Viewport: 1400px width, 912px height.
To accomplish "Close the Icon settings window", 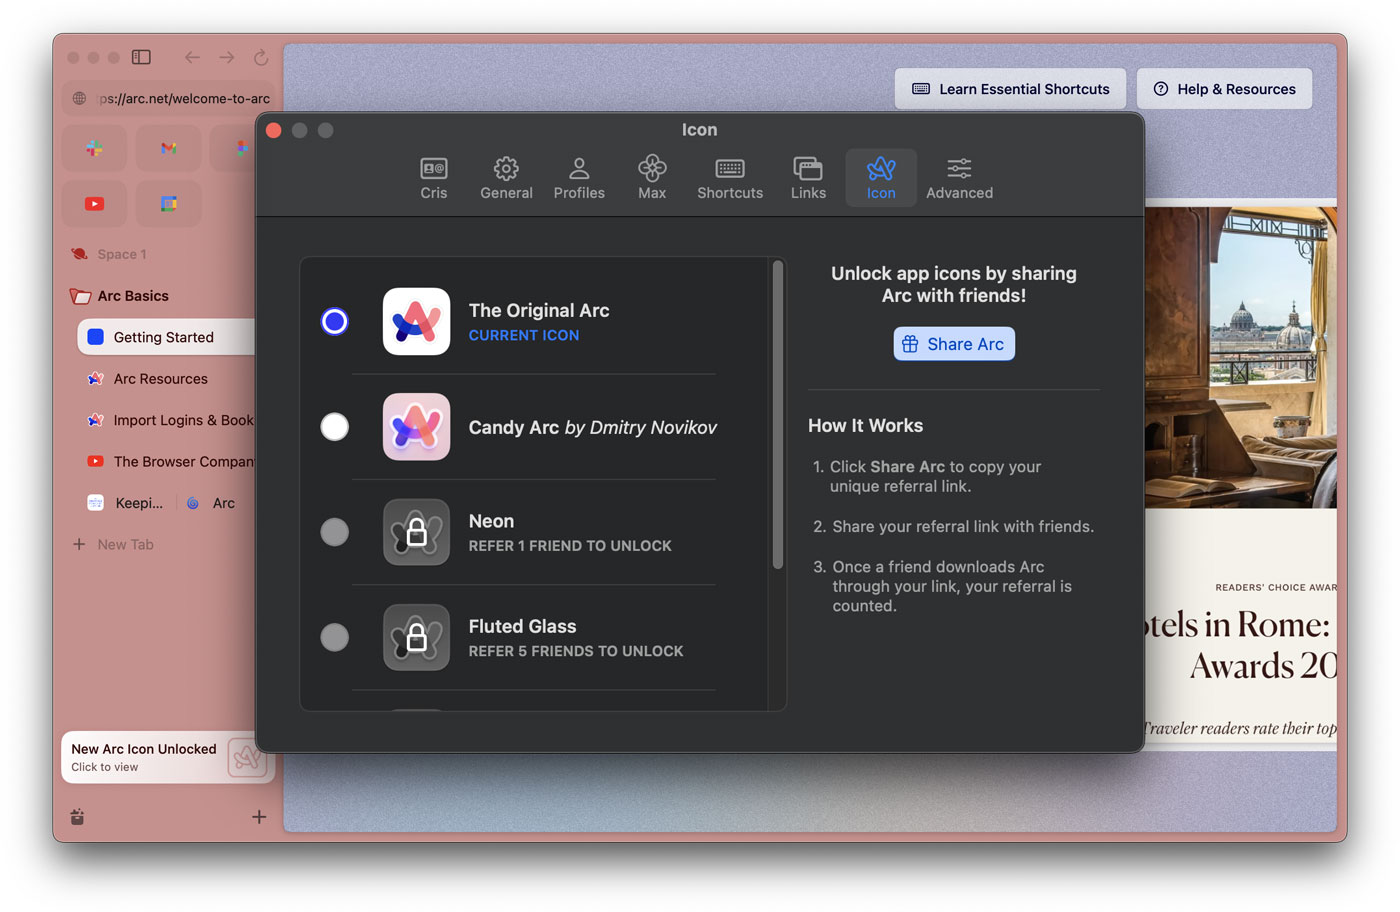I will pyautogui.click(x=274, y=130).
